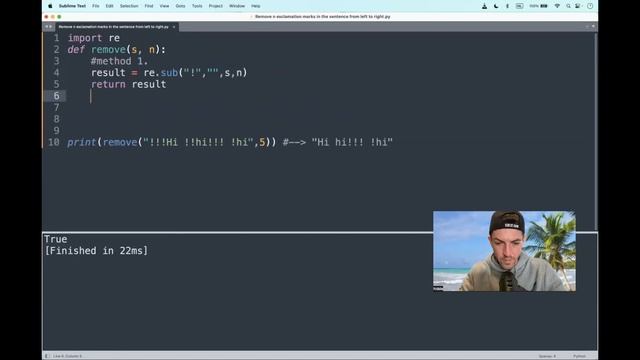Open the Project menu
The height and width of the screenshot is (360, 640).
(x=216, y=6)
